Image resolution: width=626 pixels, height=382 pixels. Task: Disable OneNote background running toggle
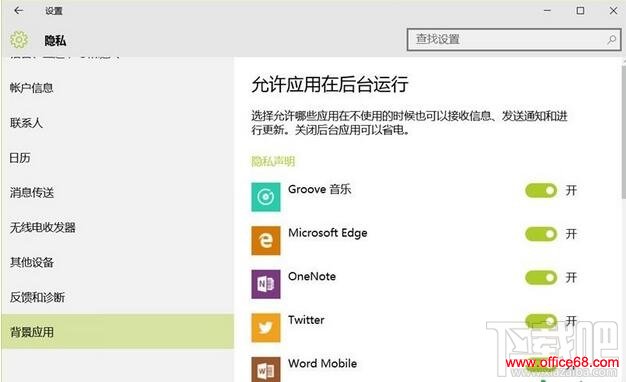point(541,277)
